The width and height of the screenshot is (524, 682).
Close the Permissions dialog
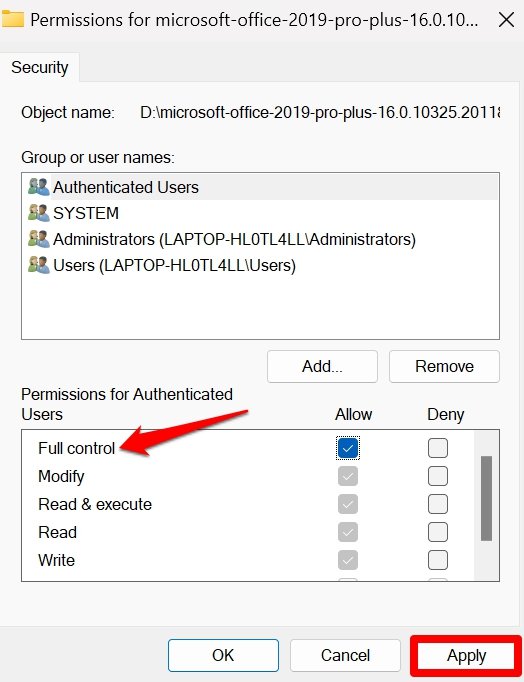point(506,20)
